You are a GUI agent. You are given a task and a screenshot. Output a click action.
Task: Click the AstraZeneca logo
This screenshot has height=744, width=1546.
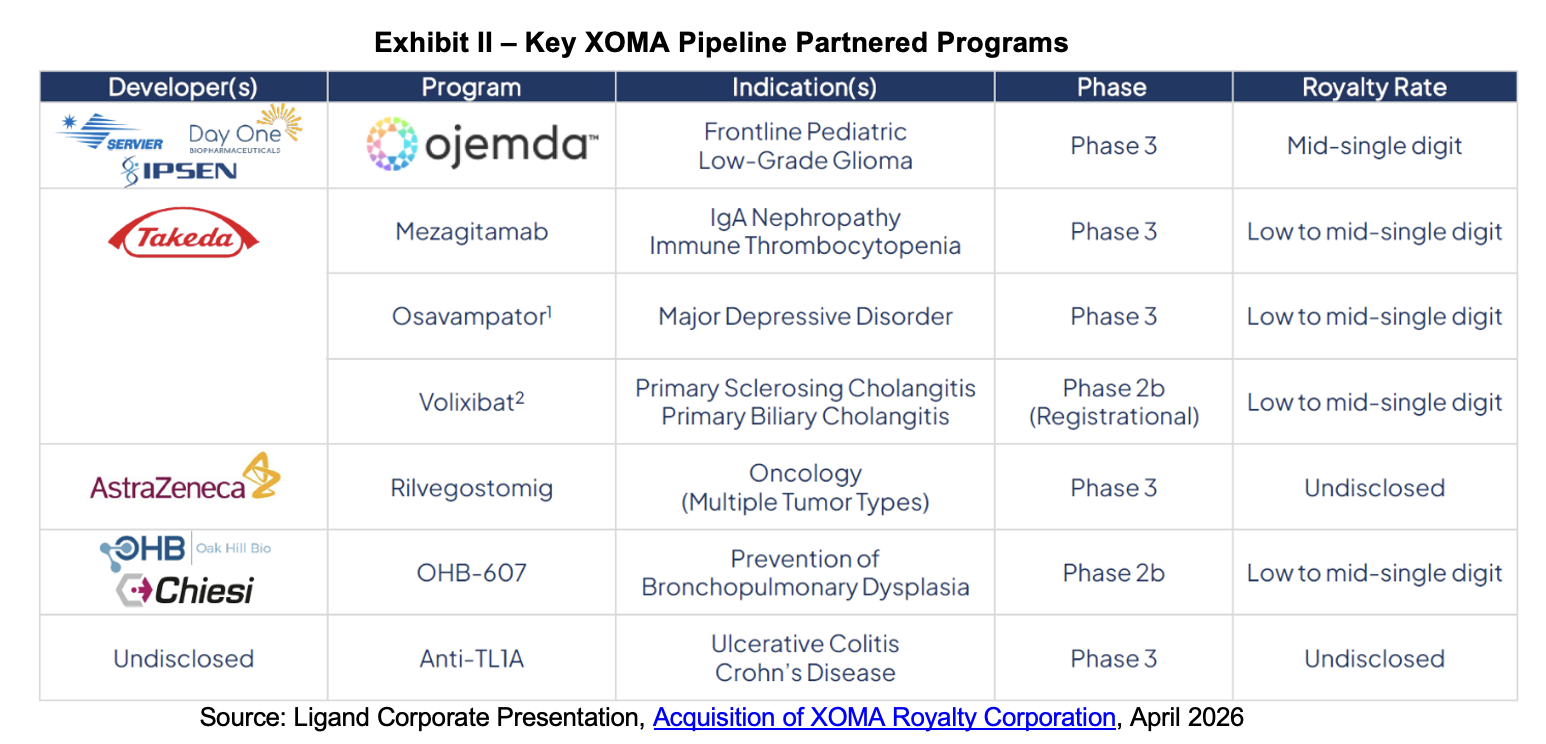(184, 480)
